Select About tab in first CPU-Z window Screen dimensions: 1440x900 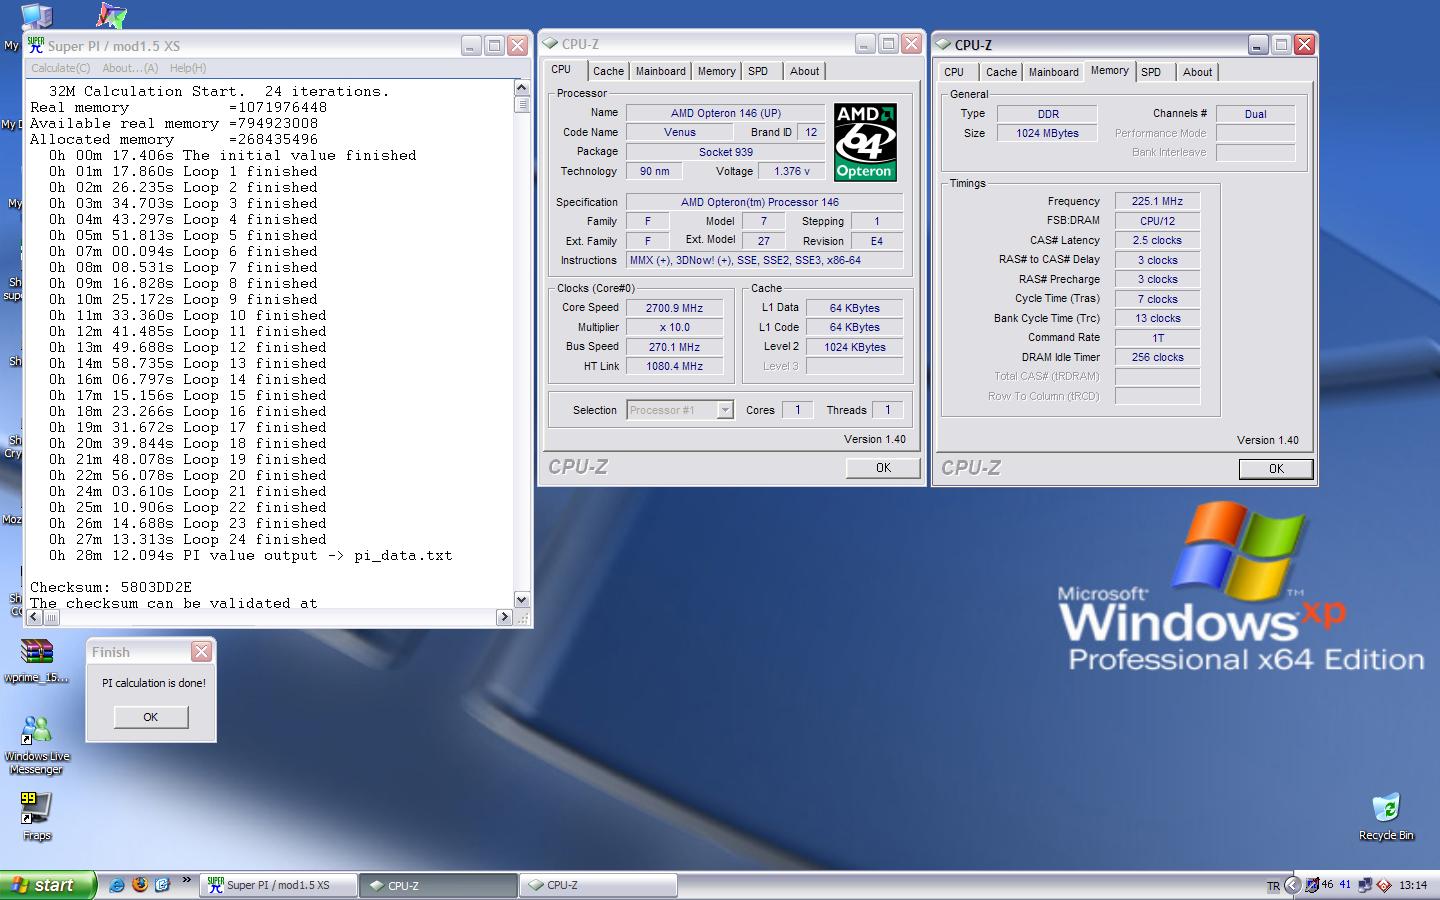click(804, 71)
